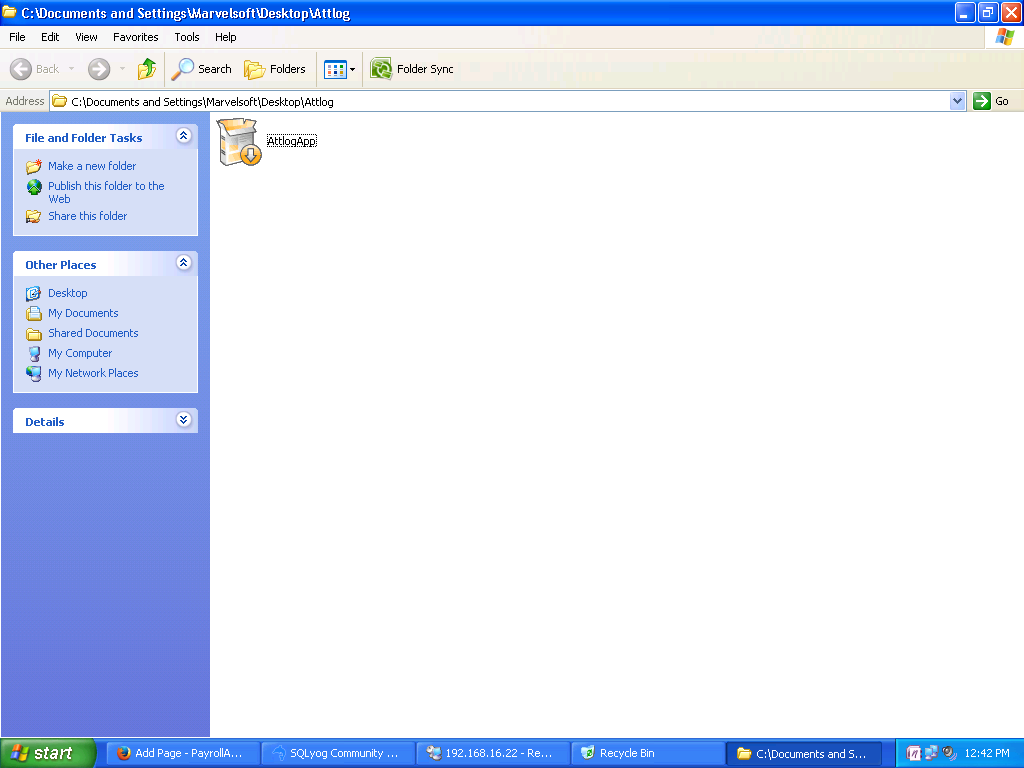This screenshot has width=1024, height=768.
Task: Switch to Firefox Add Page taskbar item
Action: [182, 753]
